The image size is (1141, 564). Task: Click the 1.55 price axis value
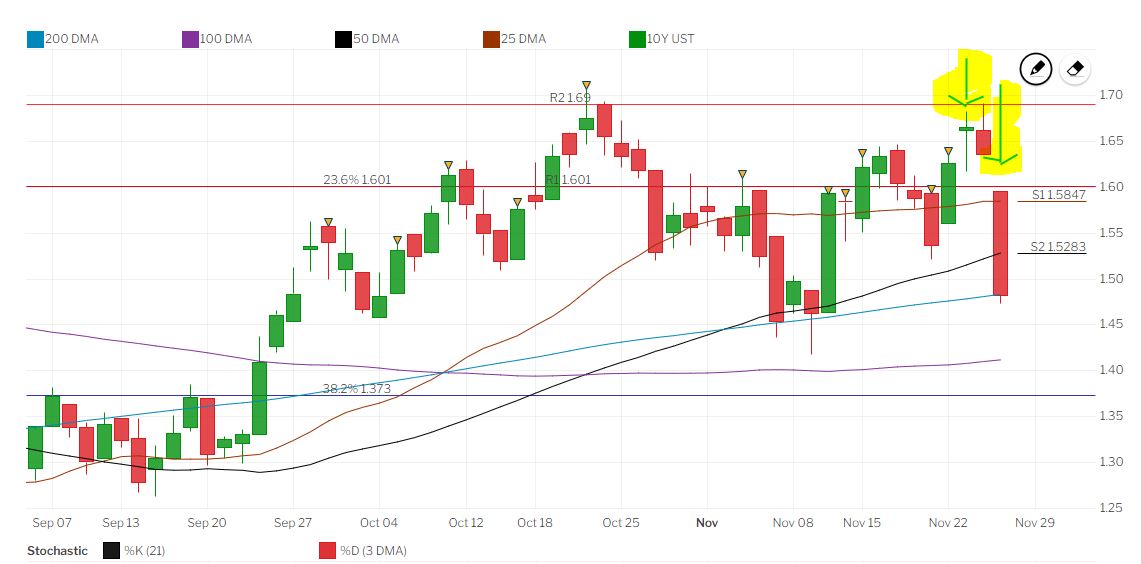(x=1110, y=233)
